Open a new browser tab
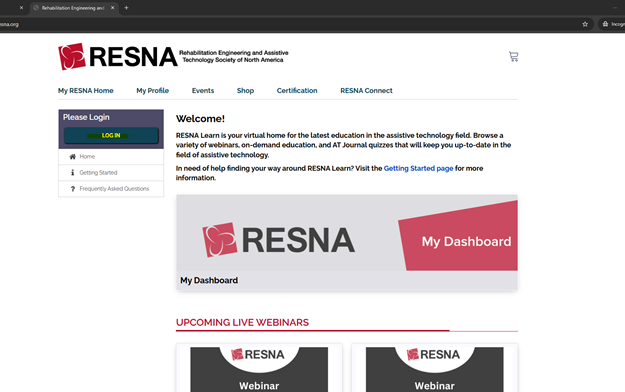 coord(126,8)
